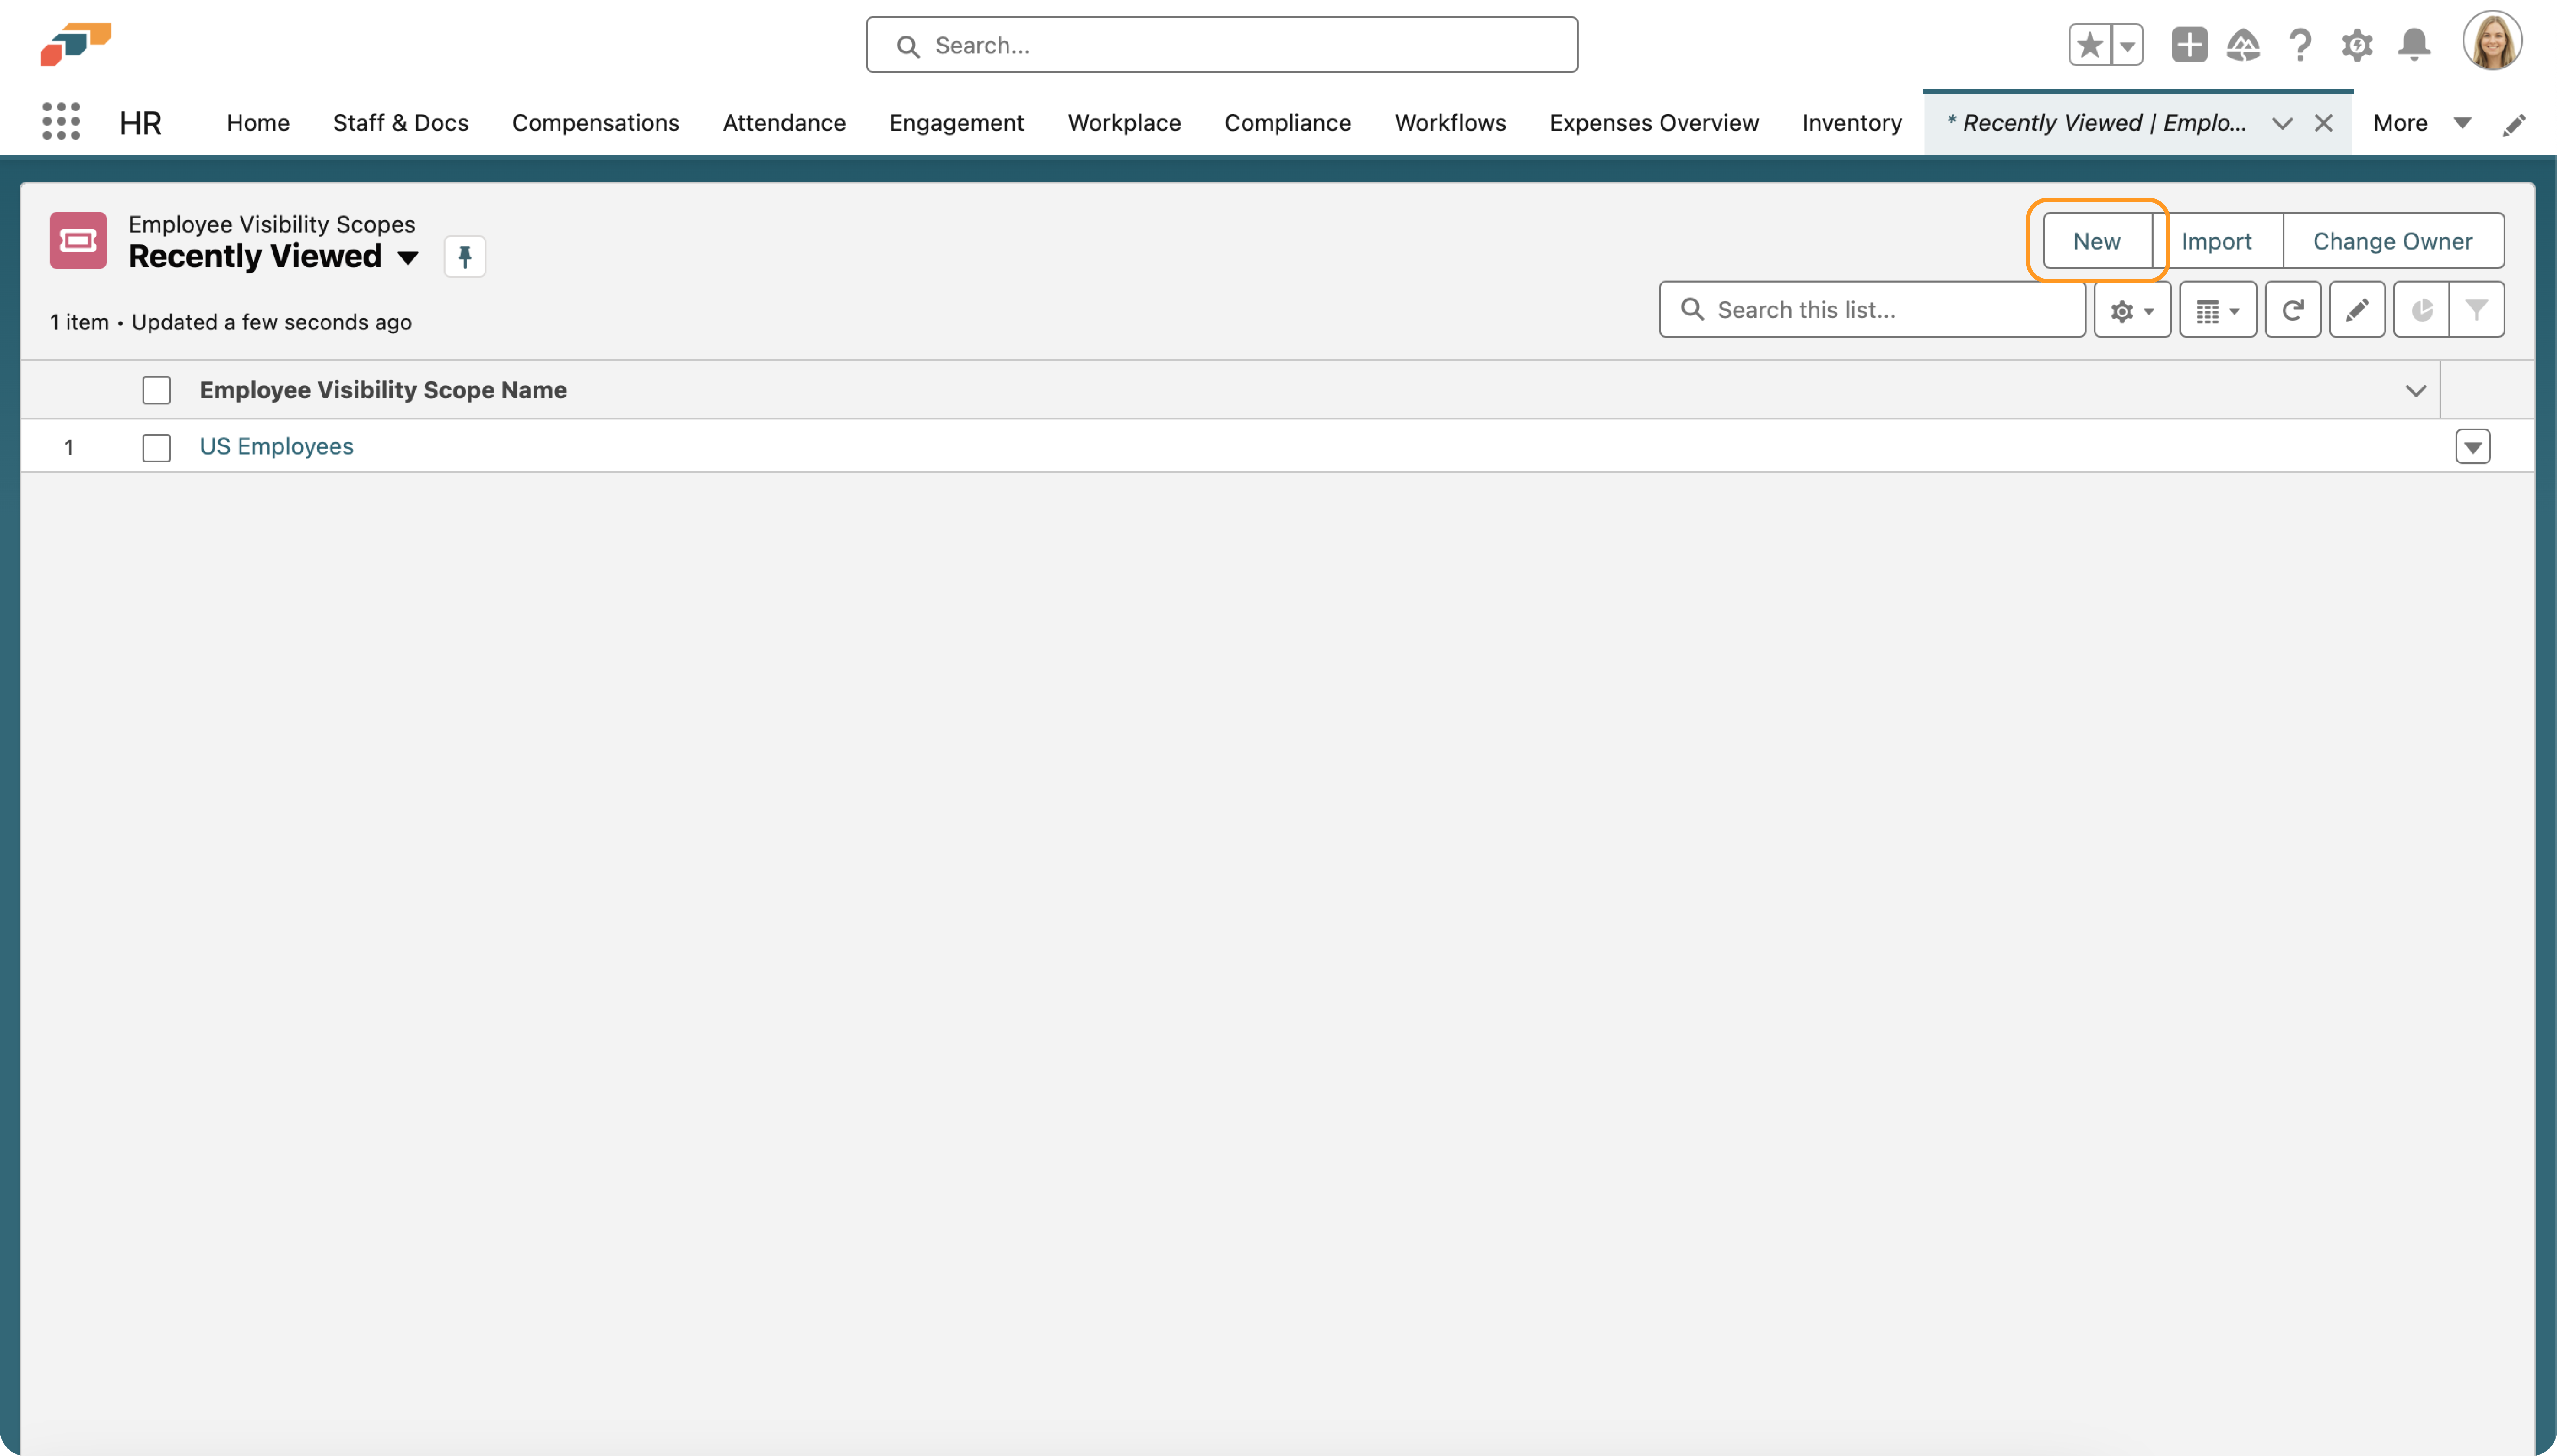
Task: Open the US Employees record link
Action: coord(276,446)
